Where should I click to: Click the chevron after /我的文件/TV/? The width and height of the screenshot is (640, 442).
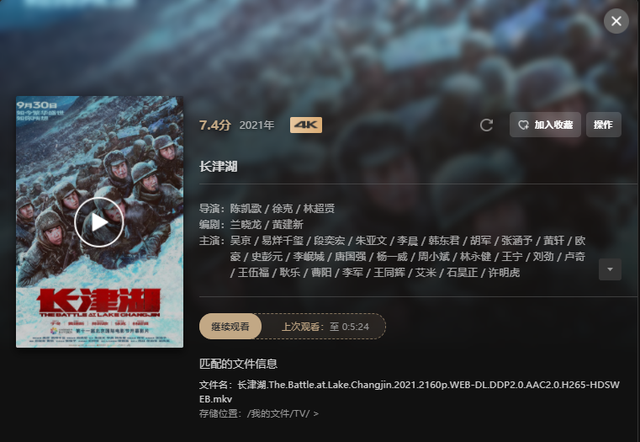[x=316, y=414]
